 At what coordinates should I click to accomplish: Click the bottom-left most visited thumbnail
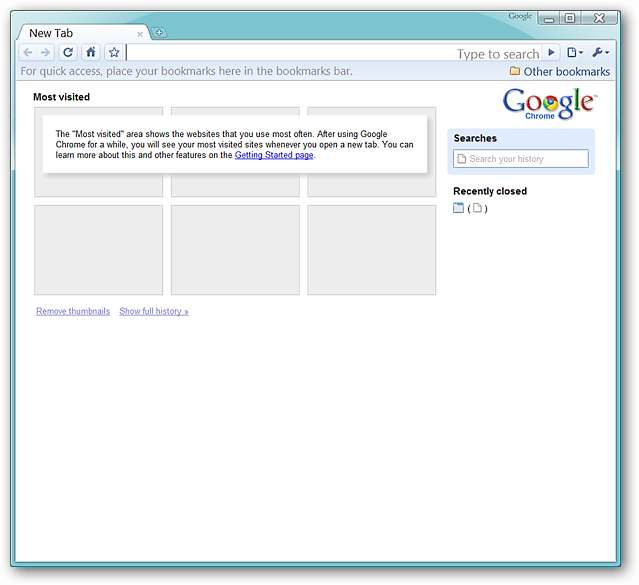99,250
